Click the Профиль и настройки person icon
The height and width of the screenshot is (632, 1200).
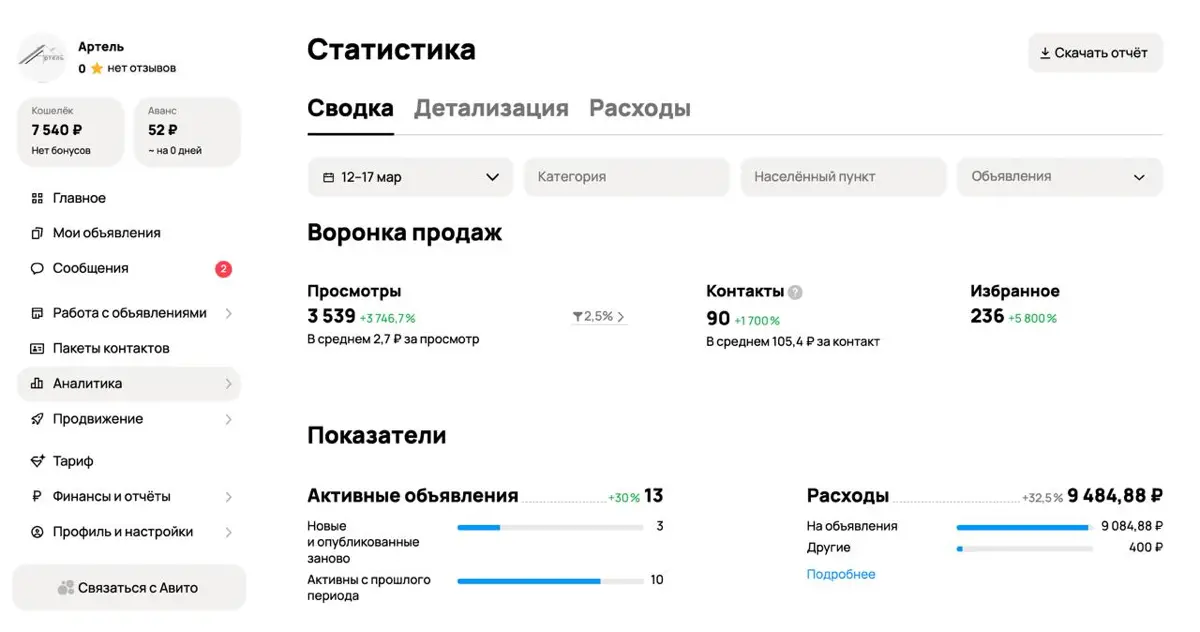coord(37,532)
